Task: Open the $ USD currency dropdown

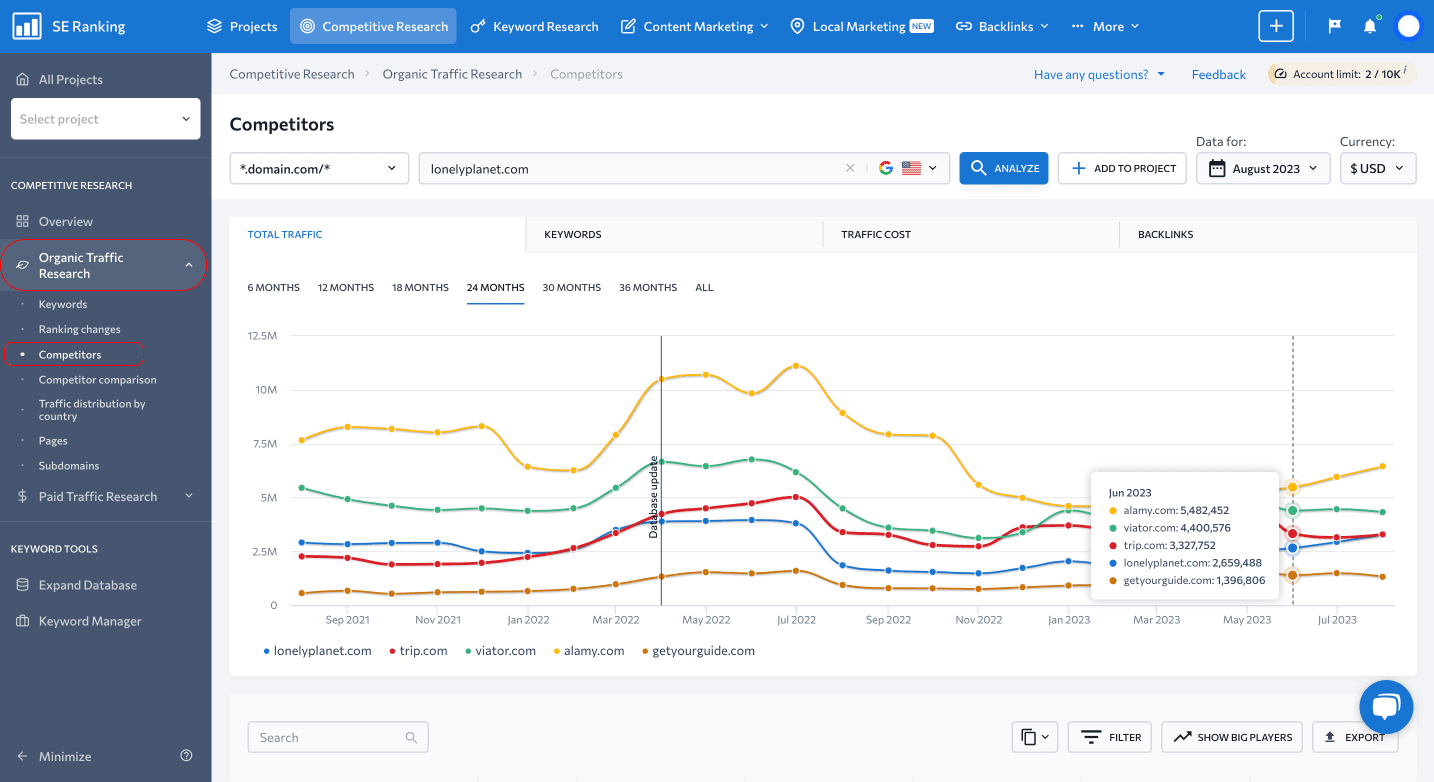Action: [1378, 168]
